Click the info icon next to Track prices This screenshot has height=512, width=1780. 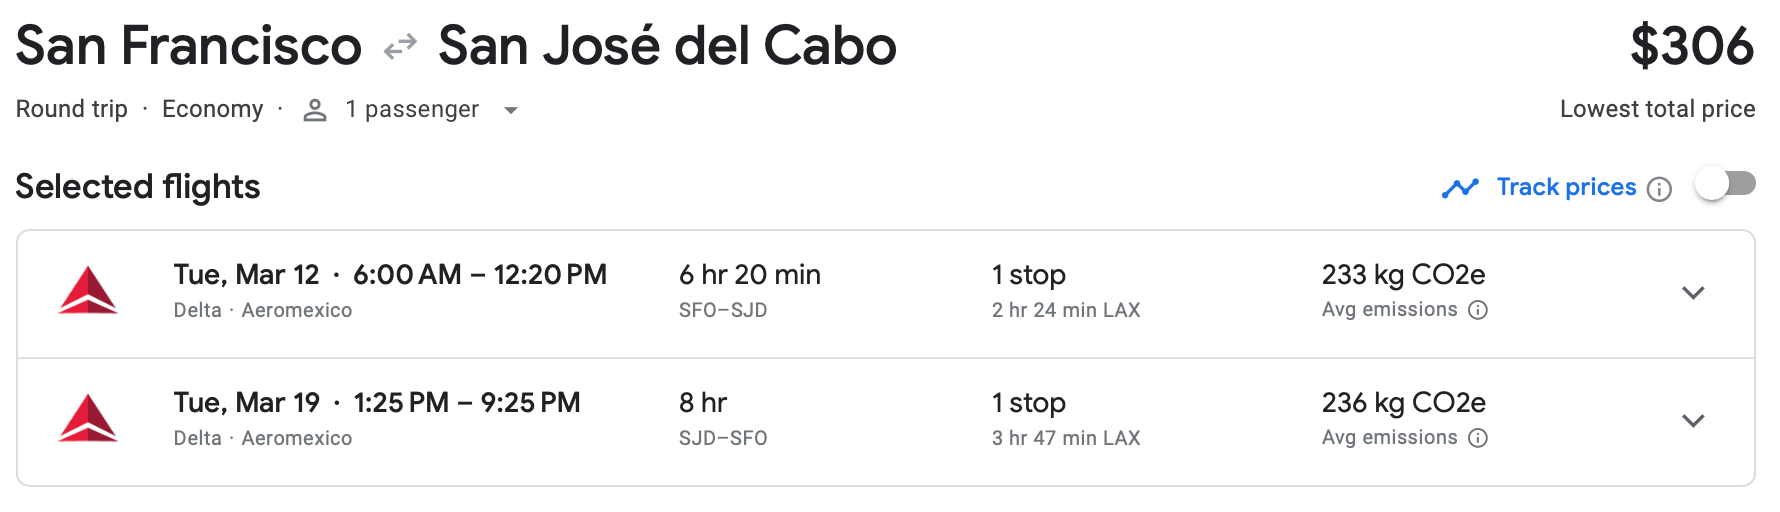coord(1659,189)
